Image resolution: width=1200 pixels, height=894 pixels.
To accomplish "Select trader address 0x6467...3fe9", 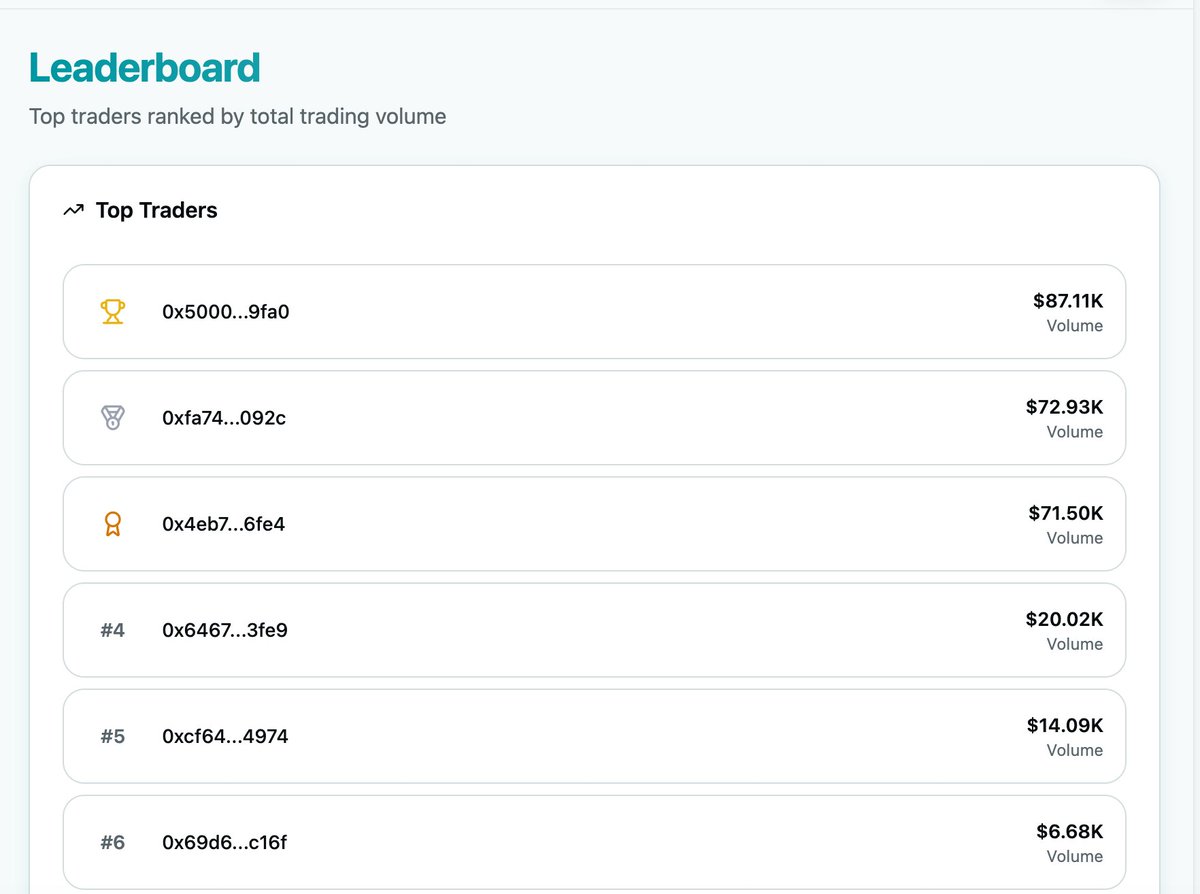I will pos(225,630).
